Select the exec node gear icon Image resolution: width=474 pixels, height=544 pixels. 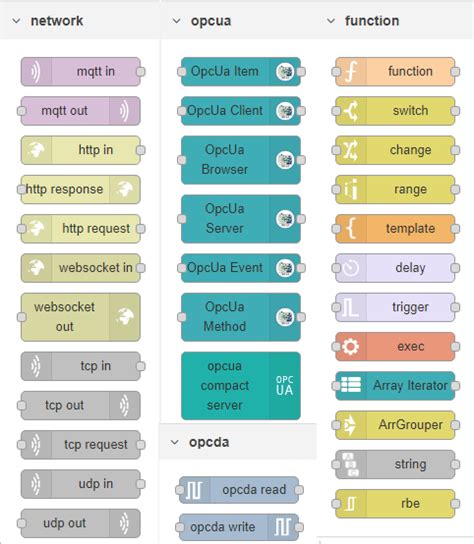[x=350, y=346]
